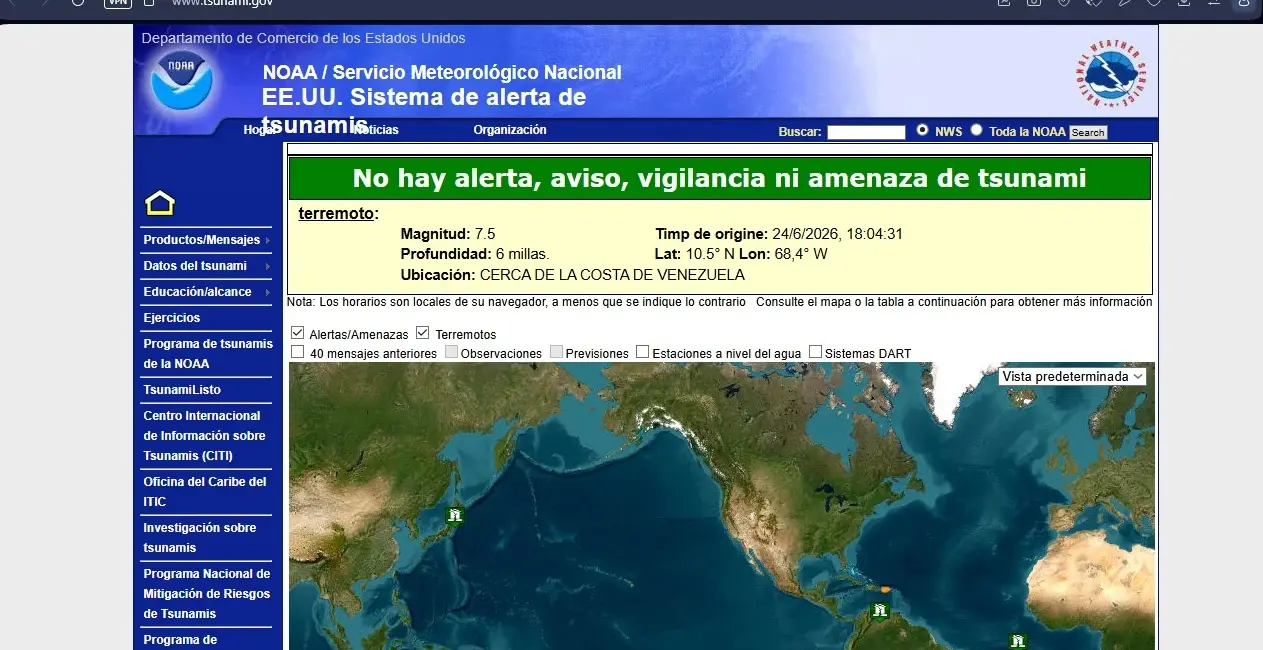Screen dimensions: 1263x650
Task: Click the terremoto heading link
Action: (336, 213)
